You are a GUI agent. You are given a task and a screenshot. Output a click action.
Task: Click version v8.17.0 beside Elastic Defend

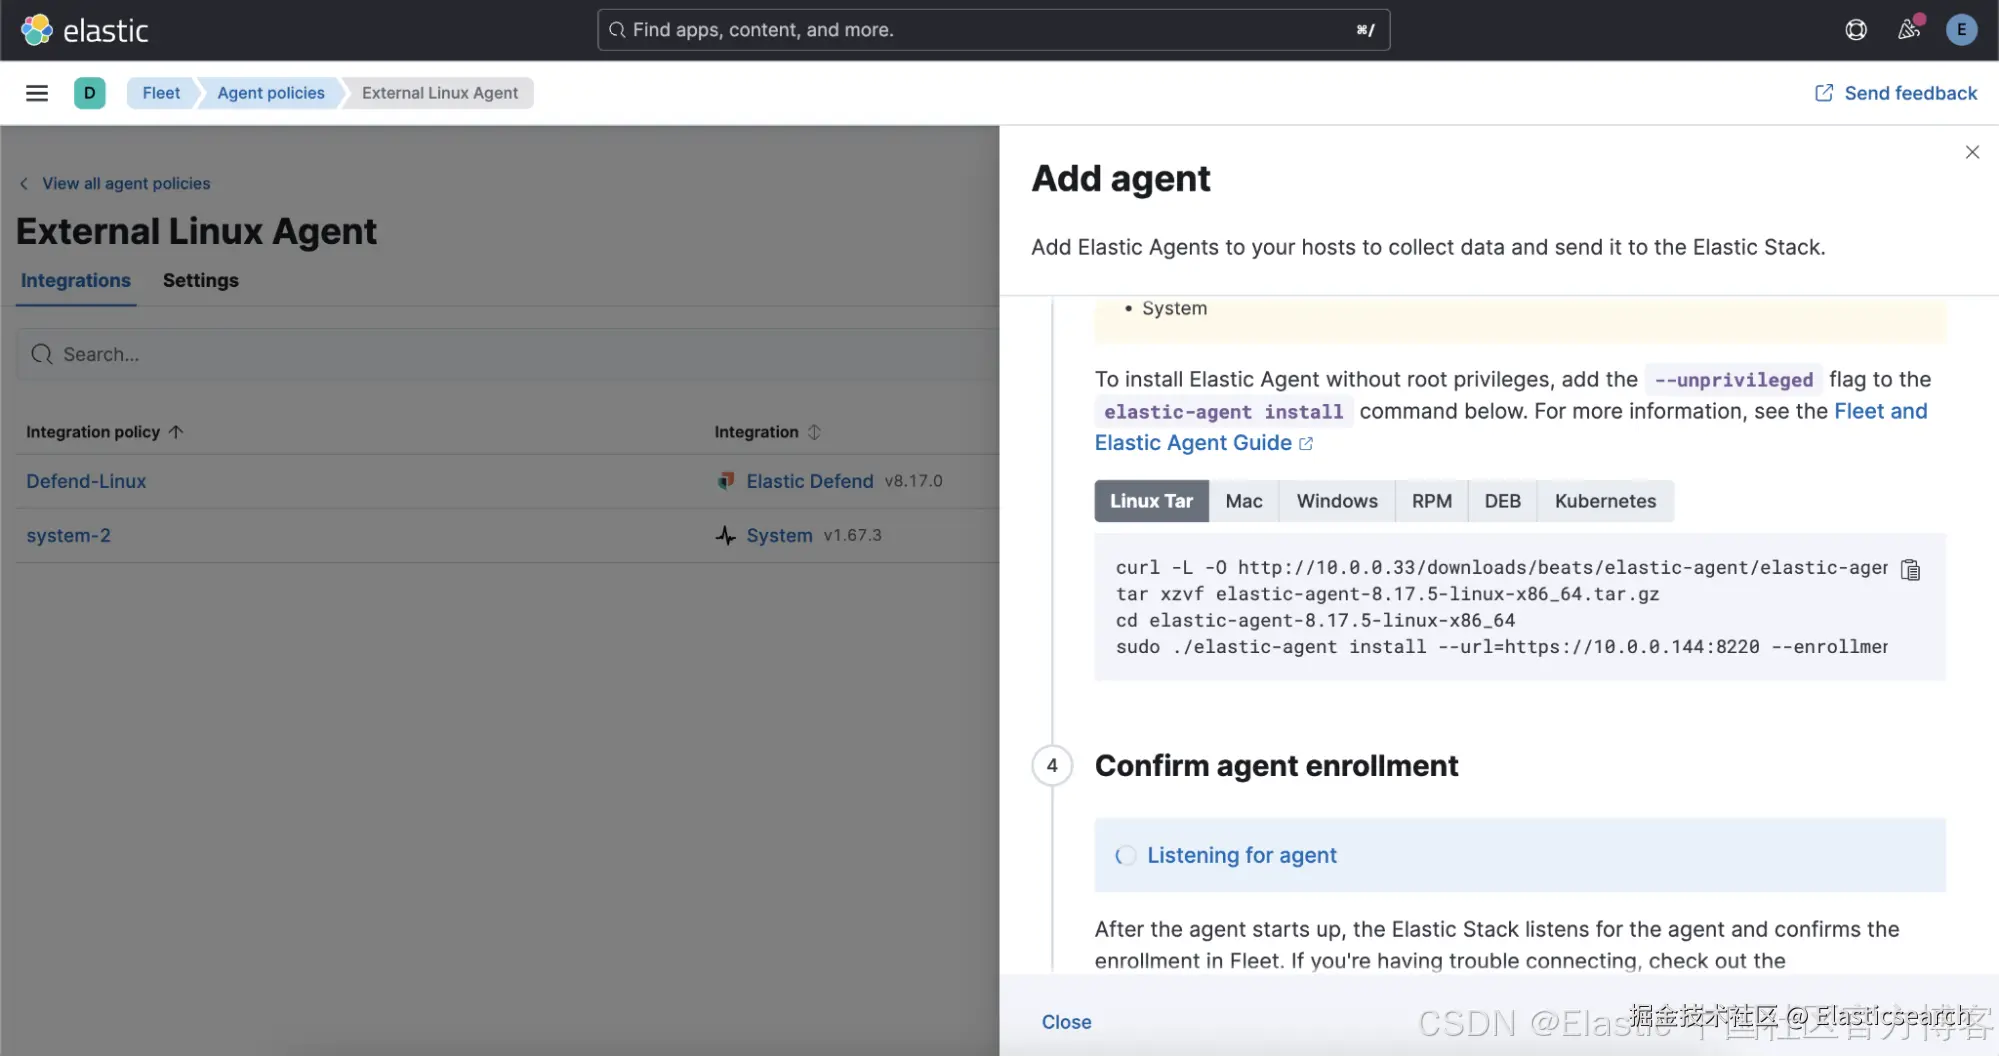(x=913, y=481)
